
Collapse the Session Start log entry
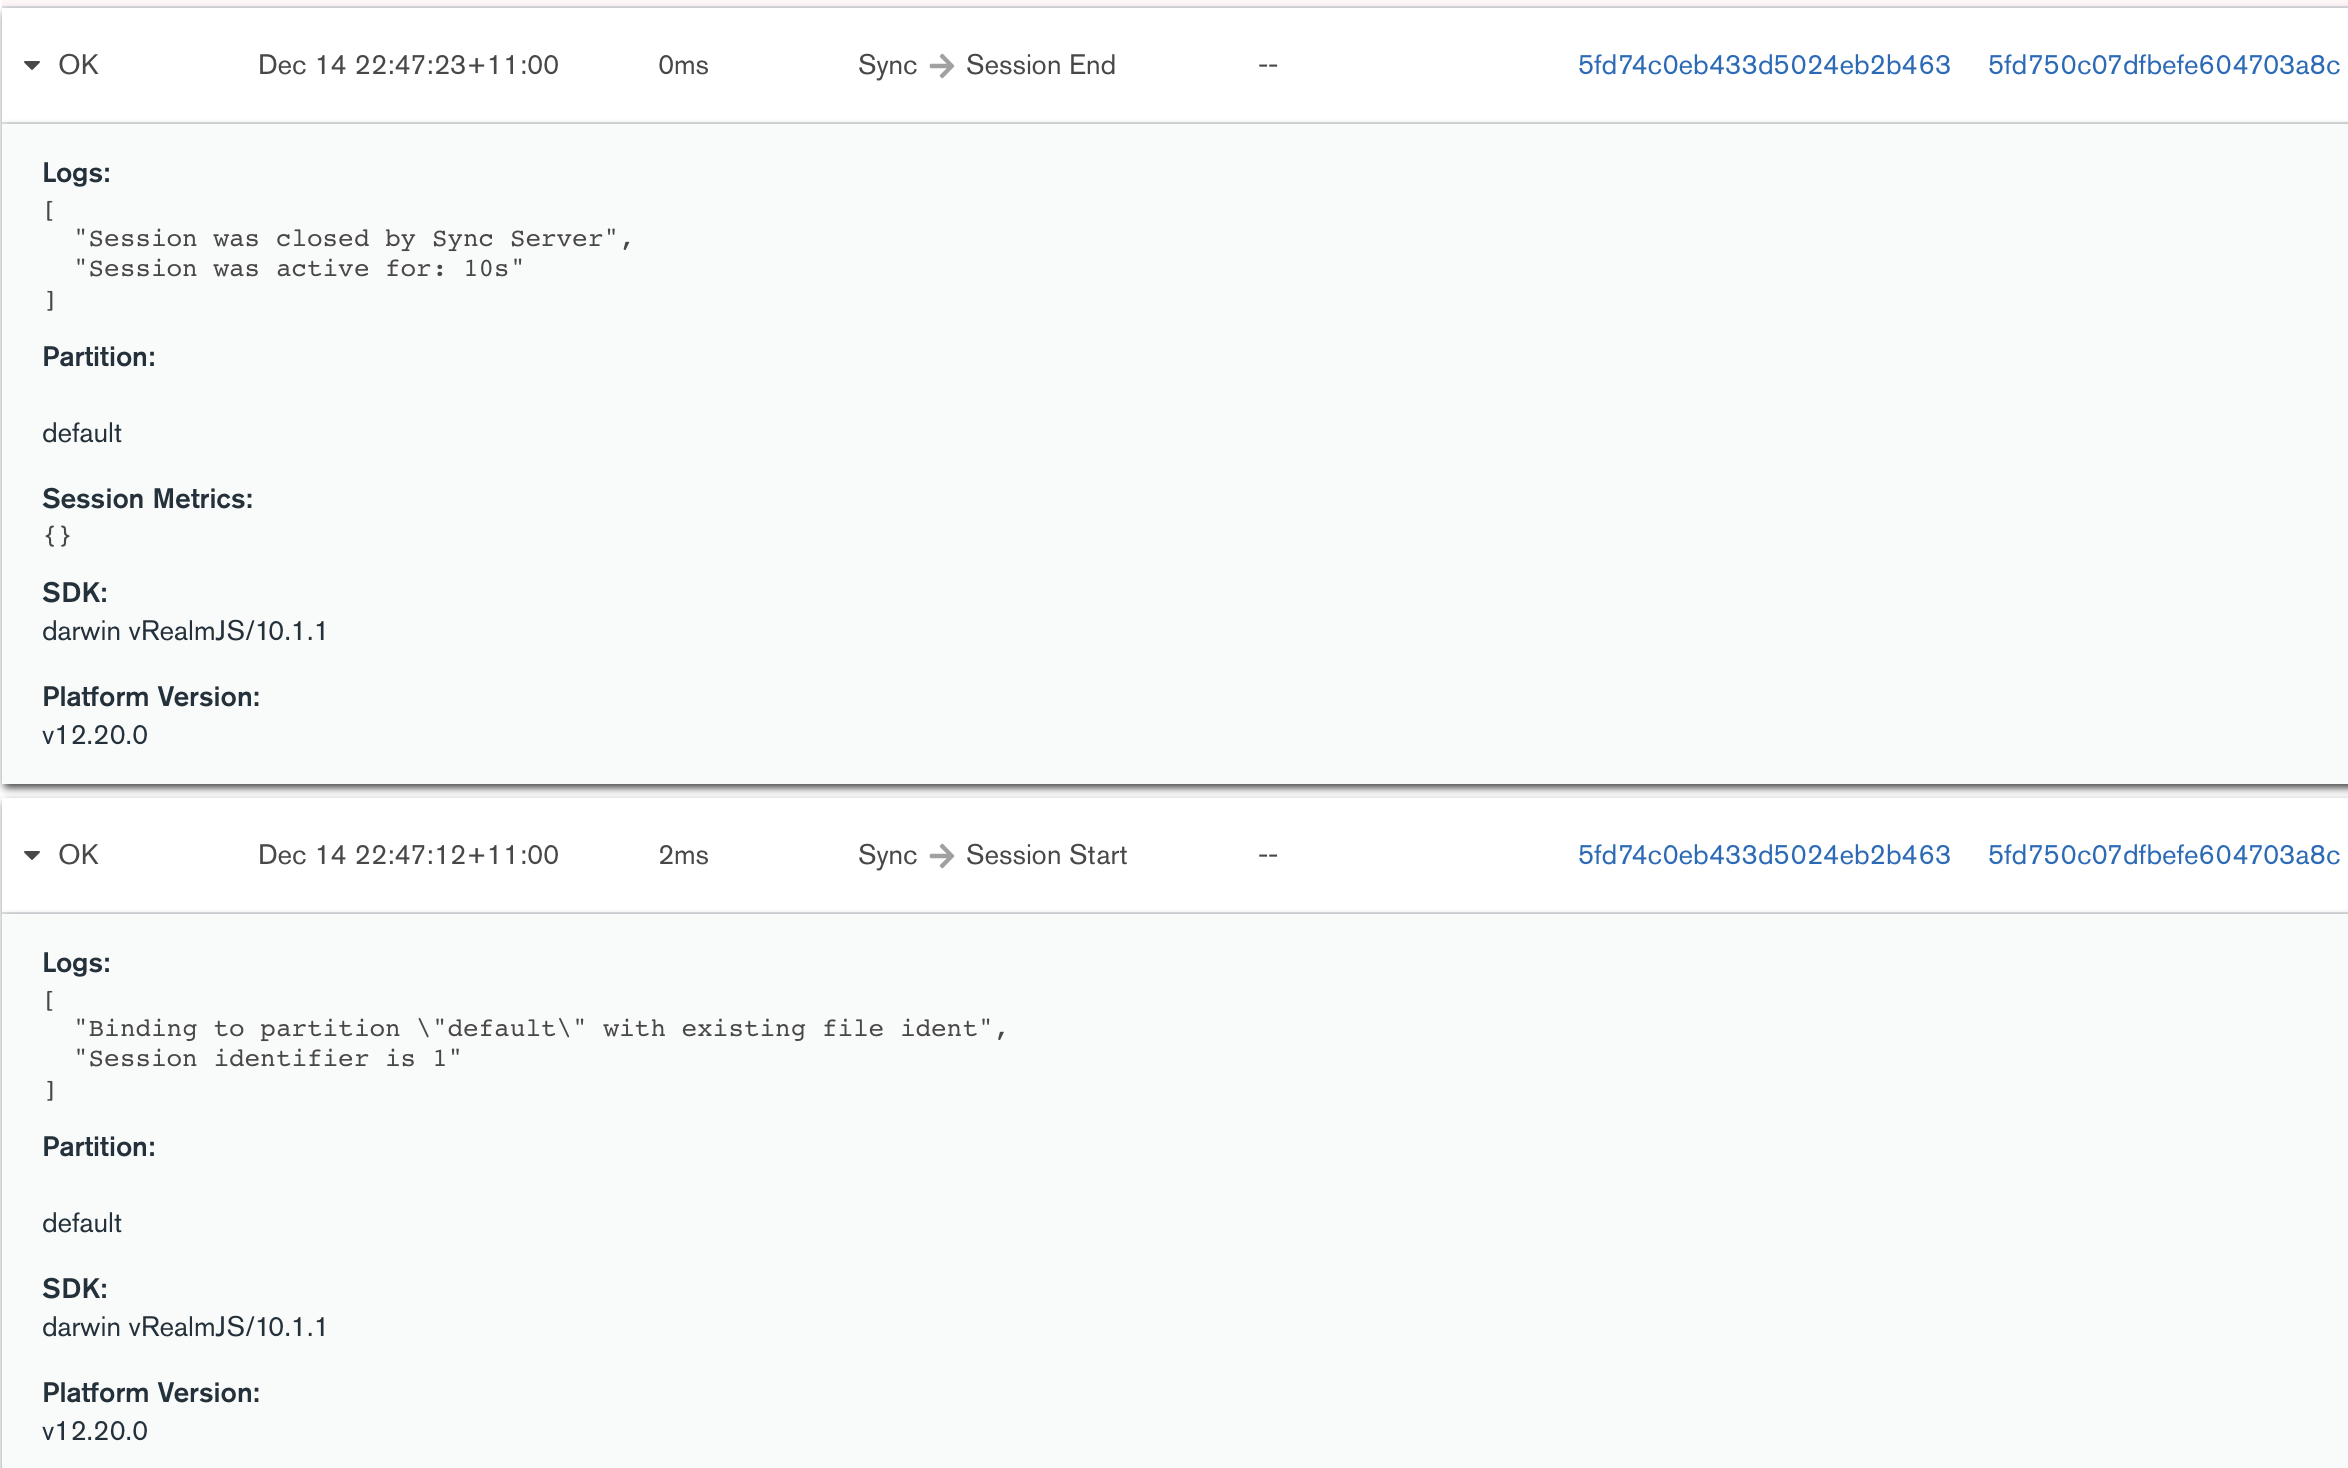click(x=32, y=856)
